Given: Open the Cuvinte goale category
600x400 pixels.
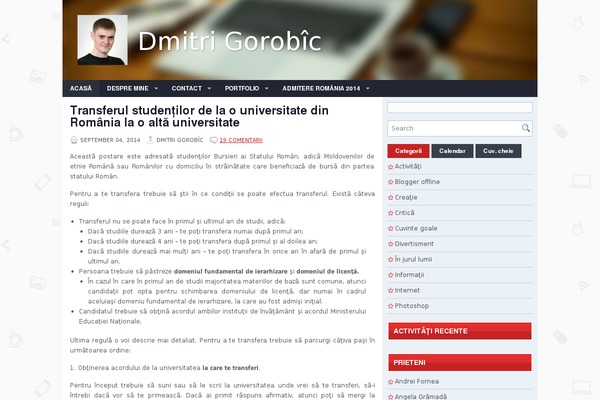Looking at the screenshot, I should click(416, 229).
